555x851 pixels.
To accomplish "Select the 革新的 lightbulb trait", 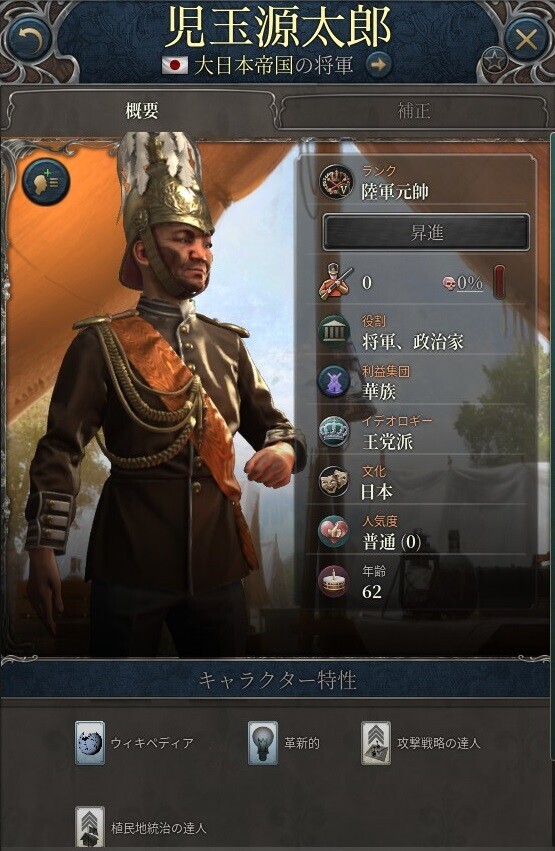I will point(263,743).
